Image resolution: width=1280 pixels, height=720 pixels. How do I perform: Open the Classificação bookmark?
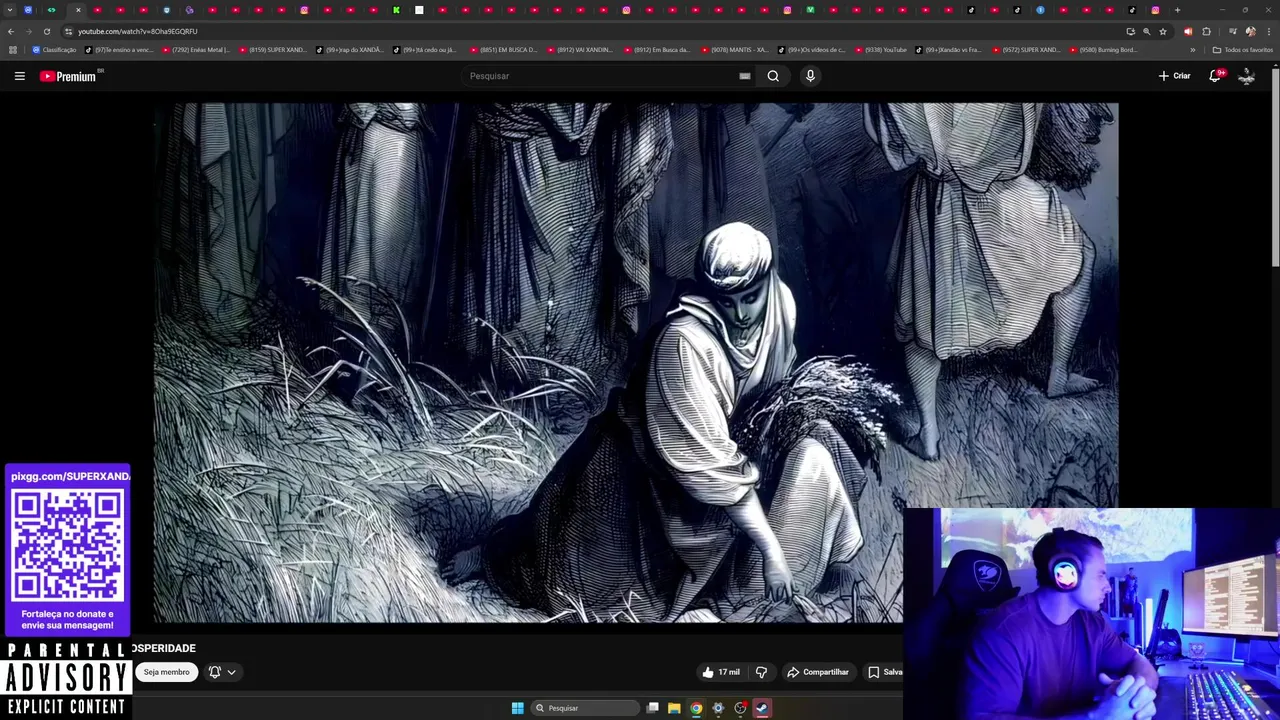click(54, 50)
